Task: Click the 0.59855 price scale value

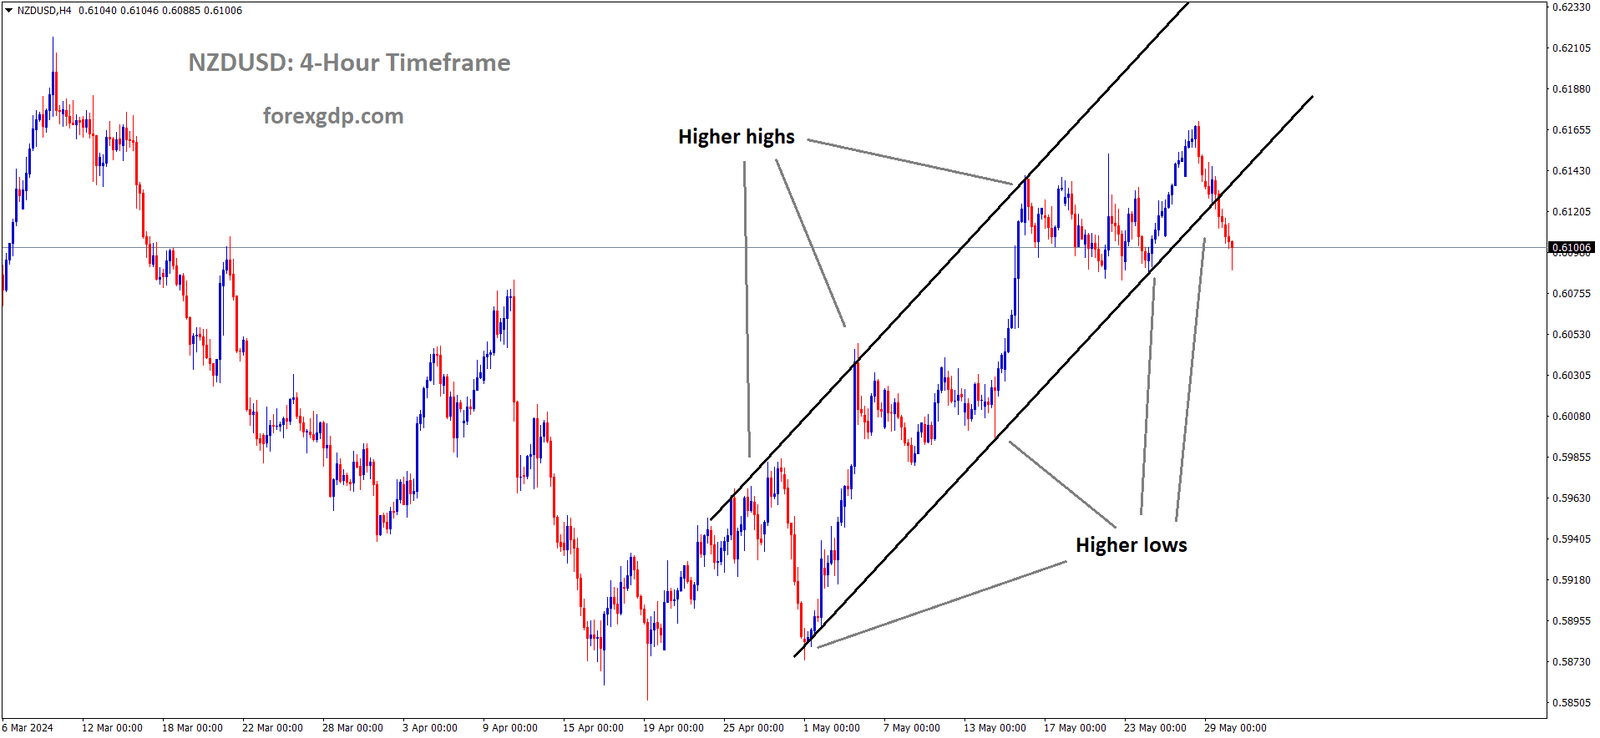Action: (x=1571, y=458)
